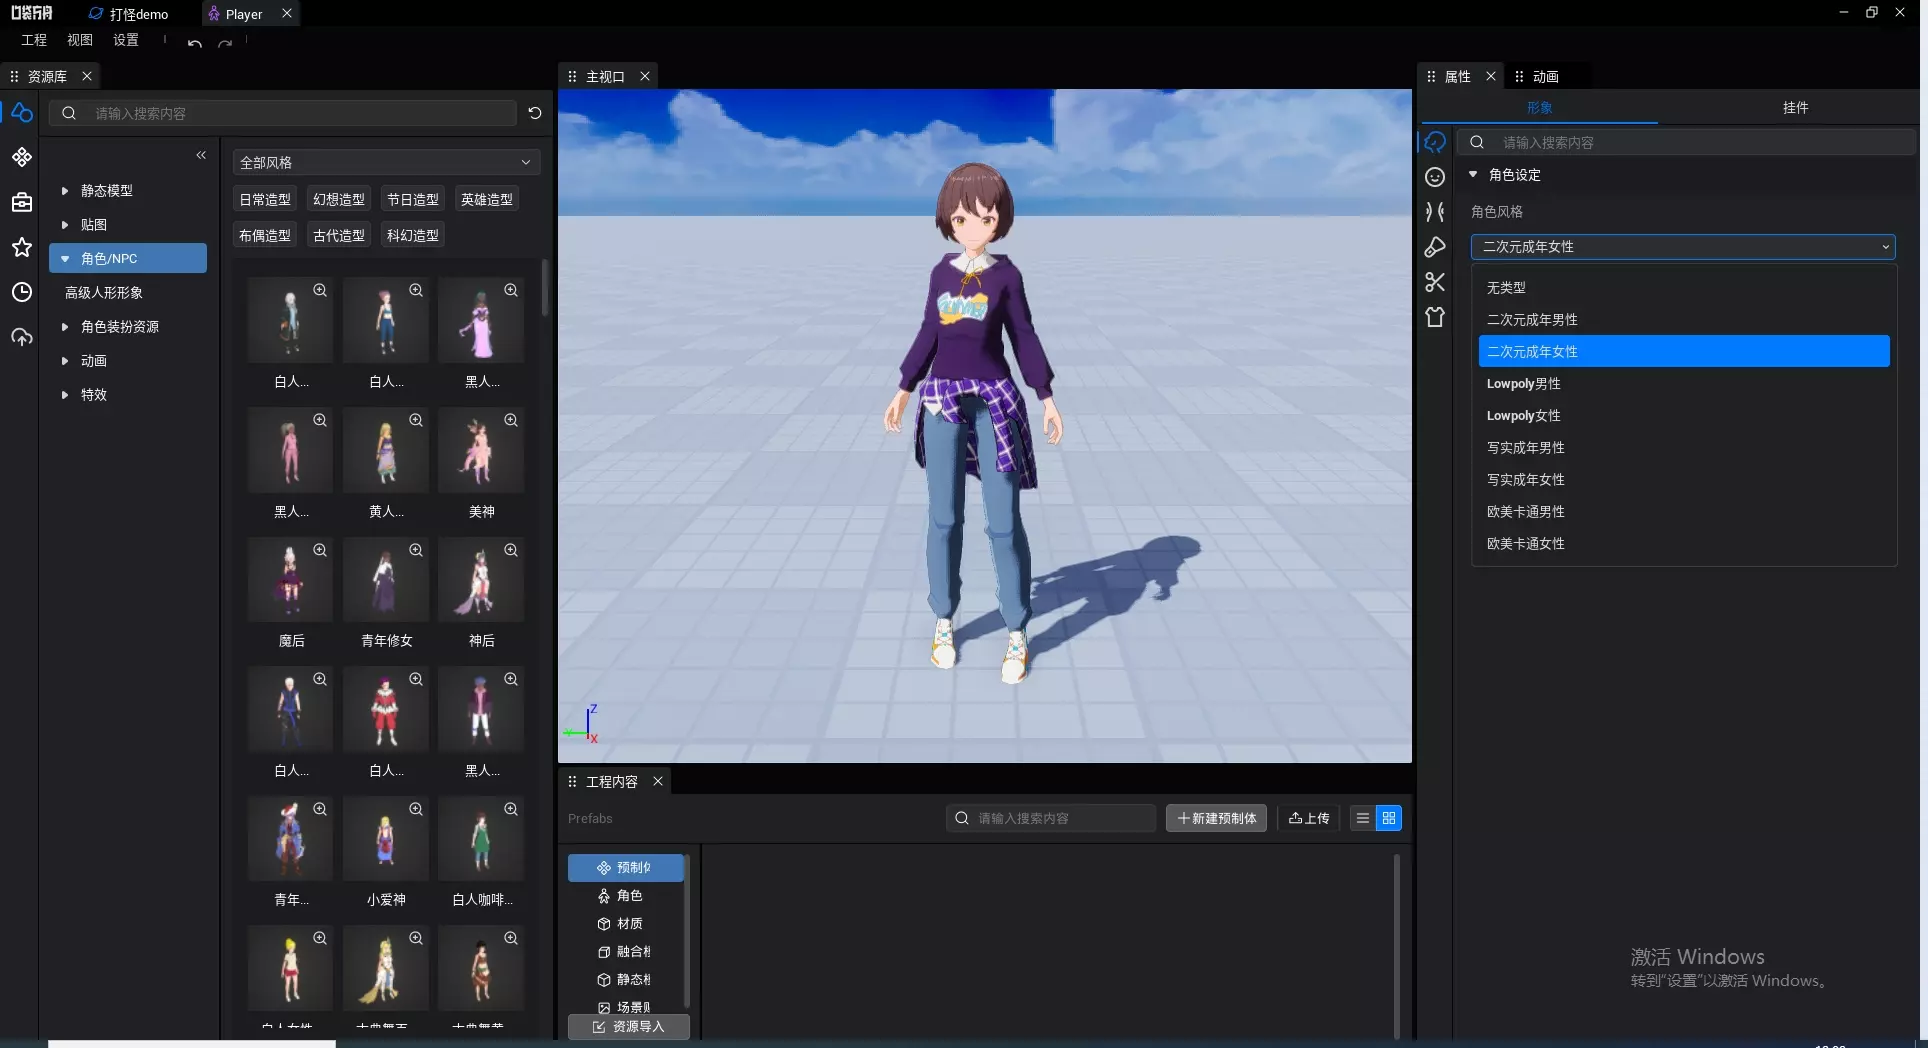Zoom preview of the 小爱神 character

coord(416,809)
